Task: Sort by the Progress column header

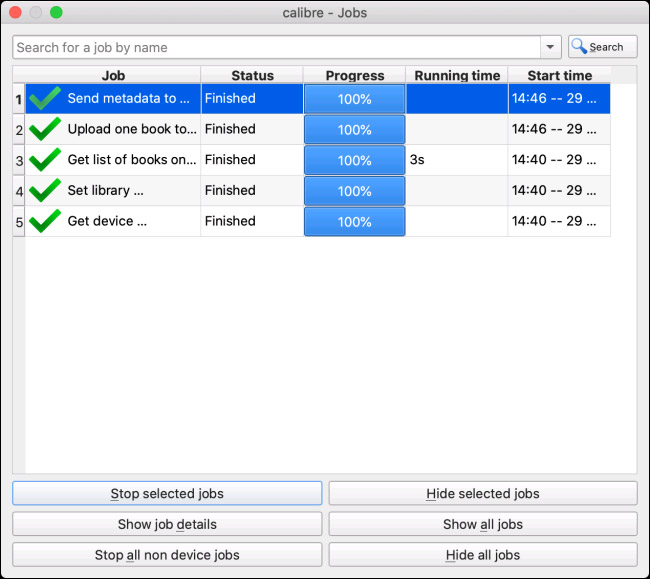Action: 354,75
